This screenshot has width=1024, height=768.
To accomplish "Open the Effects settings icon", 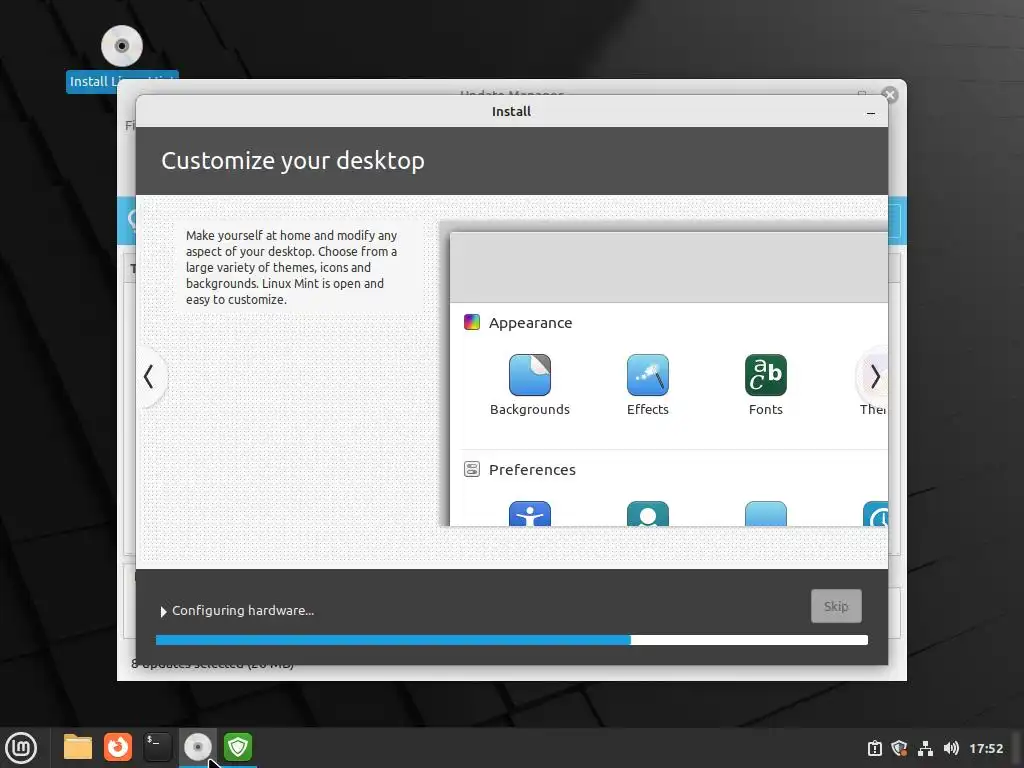I will [x=647, y=375].
